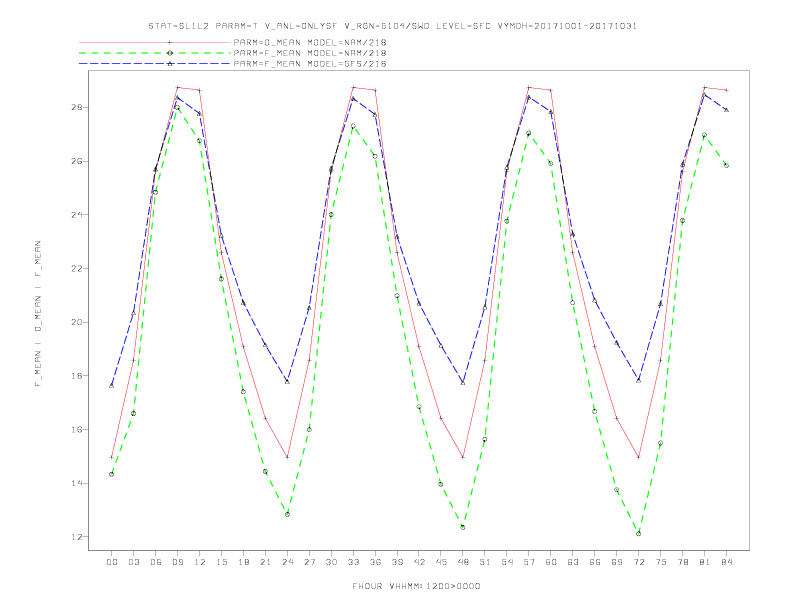Click x-axis forecast hour label 15
Image resolution: width=792 pixels, height=612 pixels.
tap(221, 562)
